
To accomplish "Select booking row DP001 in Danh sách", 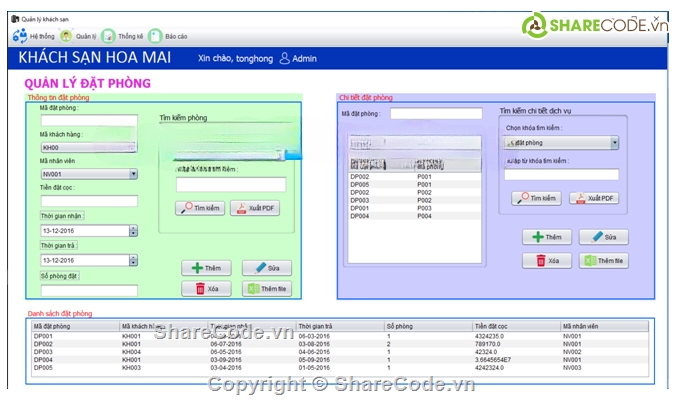I will pyautogui.click(x=340, y=336).
